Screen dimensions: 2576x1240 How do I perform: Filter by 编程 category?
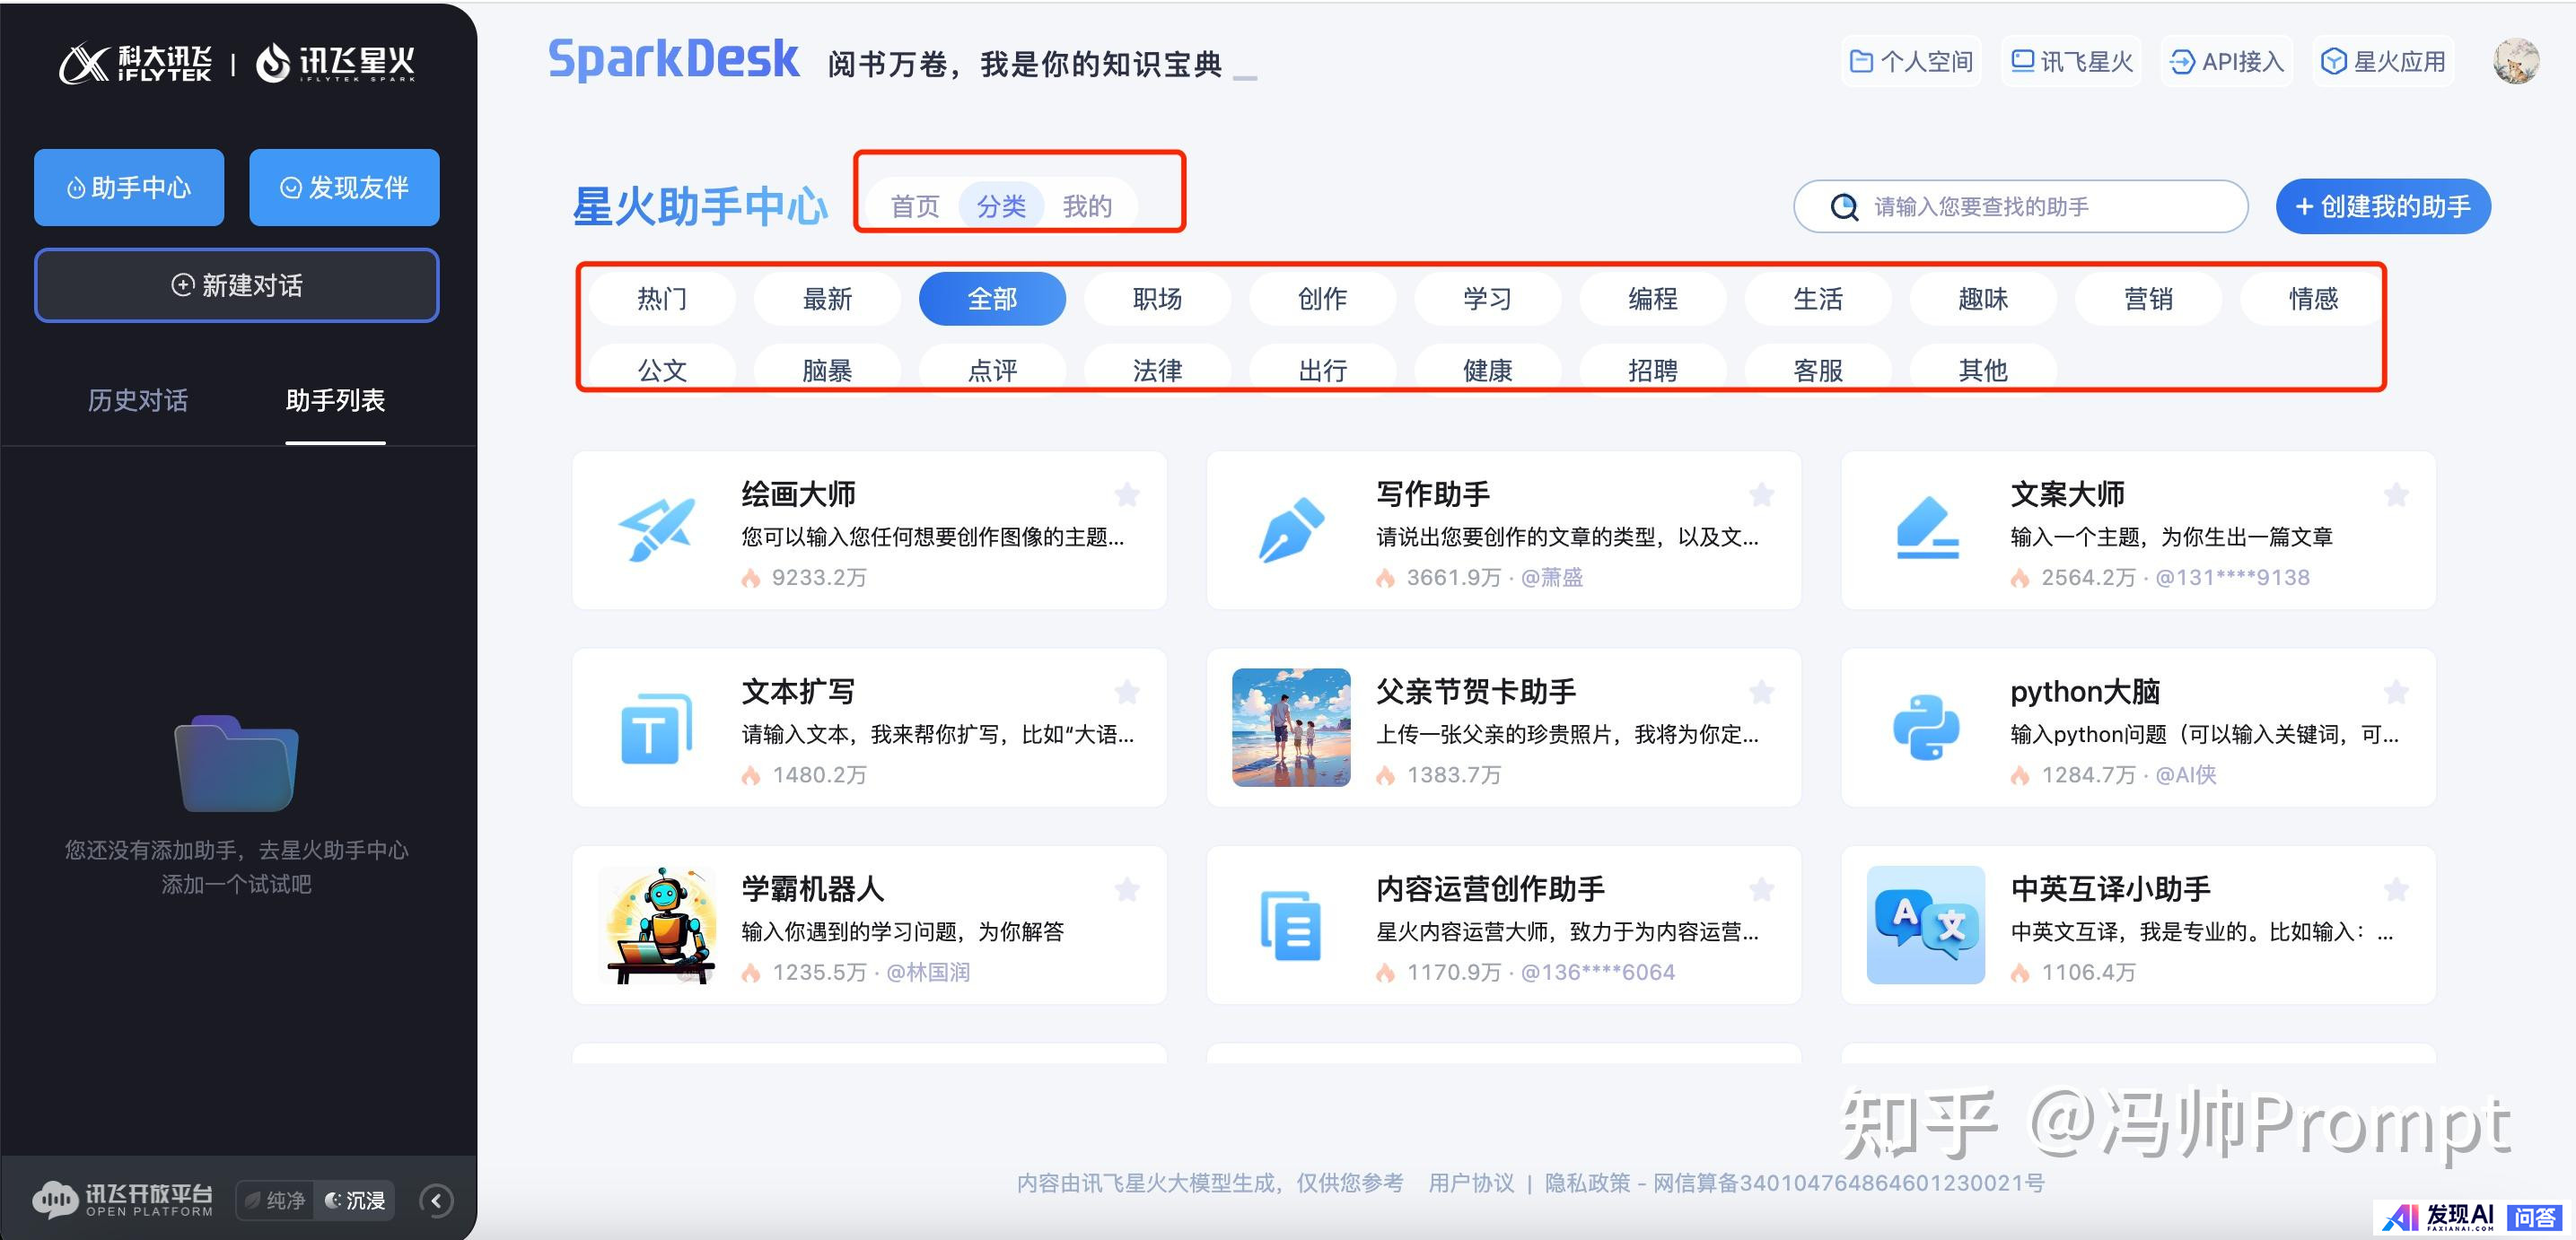tap(1652, 298)
